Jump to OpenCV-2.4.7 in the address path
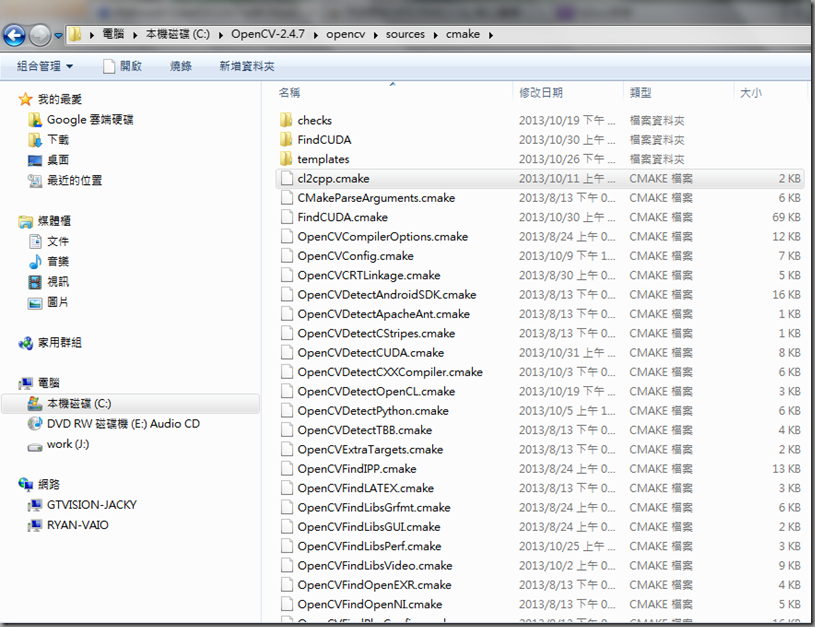The image size is (815, 627). pyautogui.click(x=268, y=34)
